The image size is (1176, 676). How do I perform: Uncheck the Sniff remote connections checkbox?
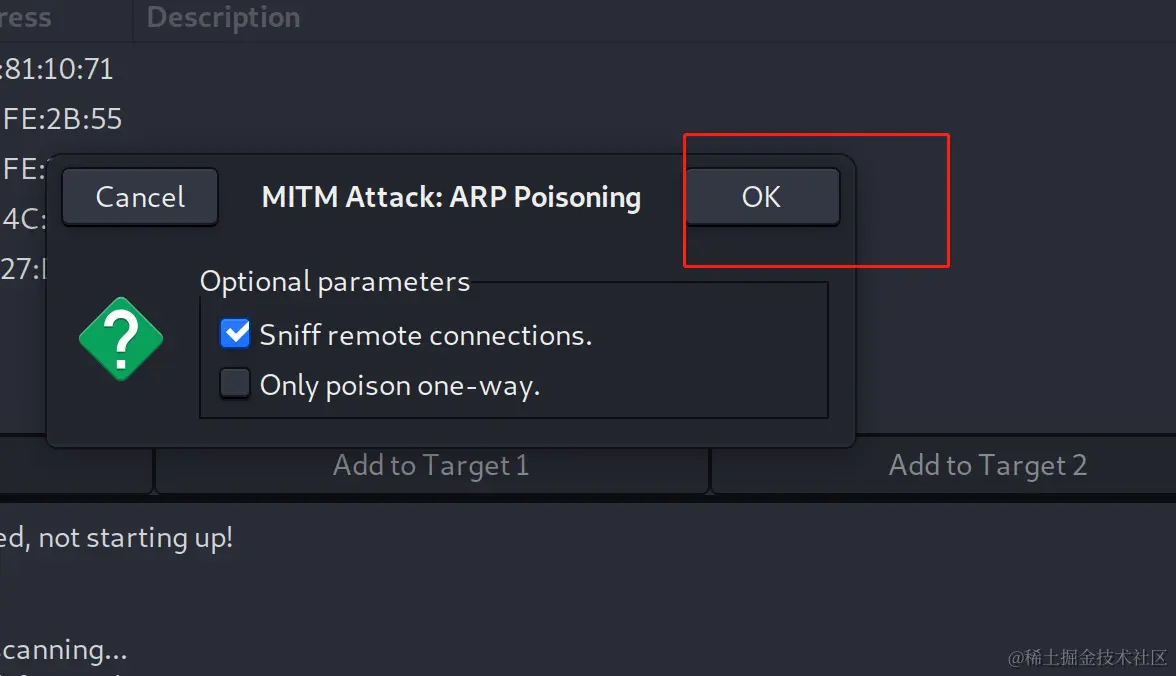(235, 333)
